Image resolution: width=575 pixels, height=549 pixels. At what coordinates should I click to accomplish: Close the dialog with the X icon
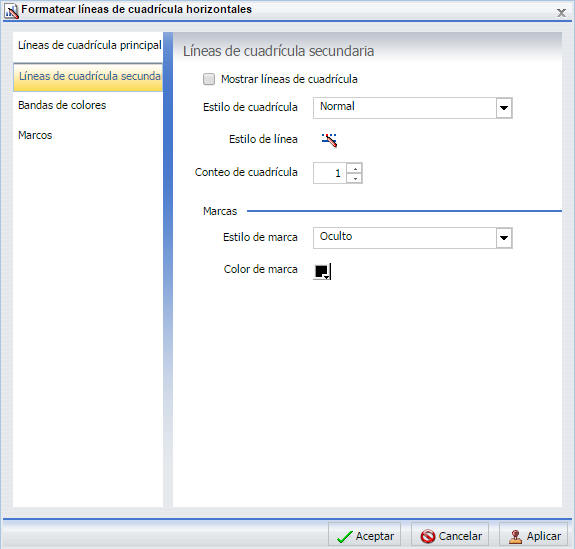[x=561, y=13]
